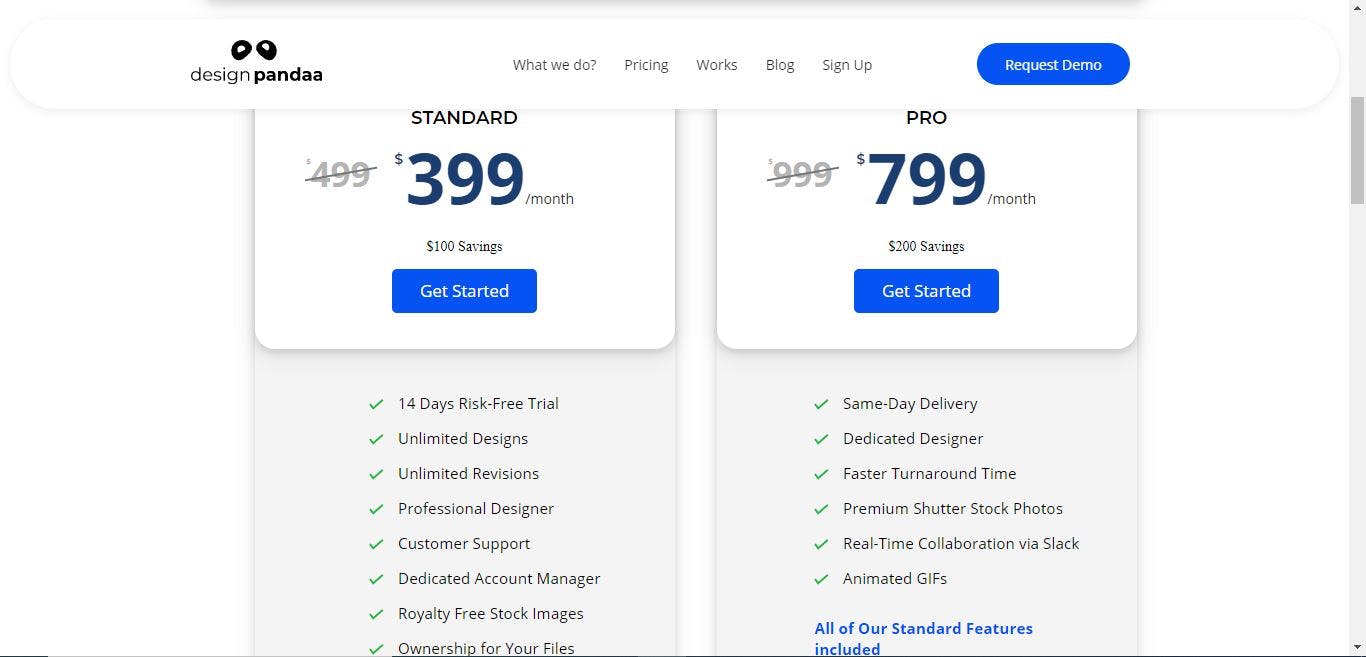The width and height of the screenshot is (1366, 657).
Task: Click checkmark icon beside 14 Days Risk-Free Trial
Action: pyautogui.click(x=376, y=404)
